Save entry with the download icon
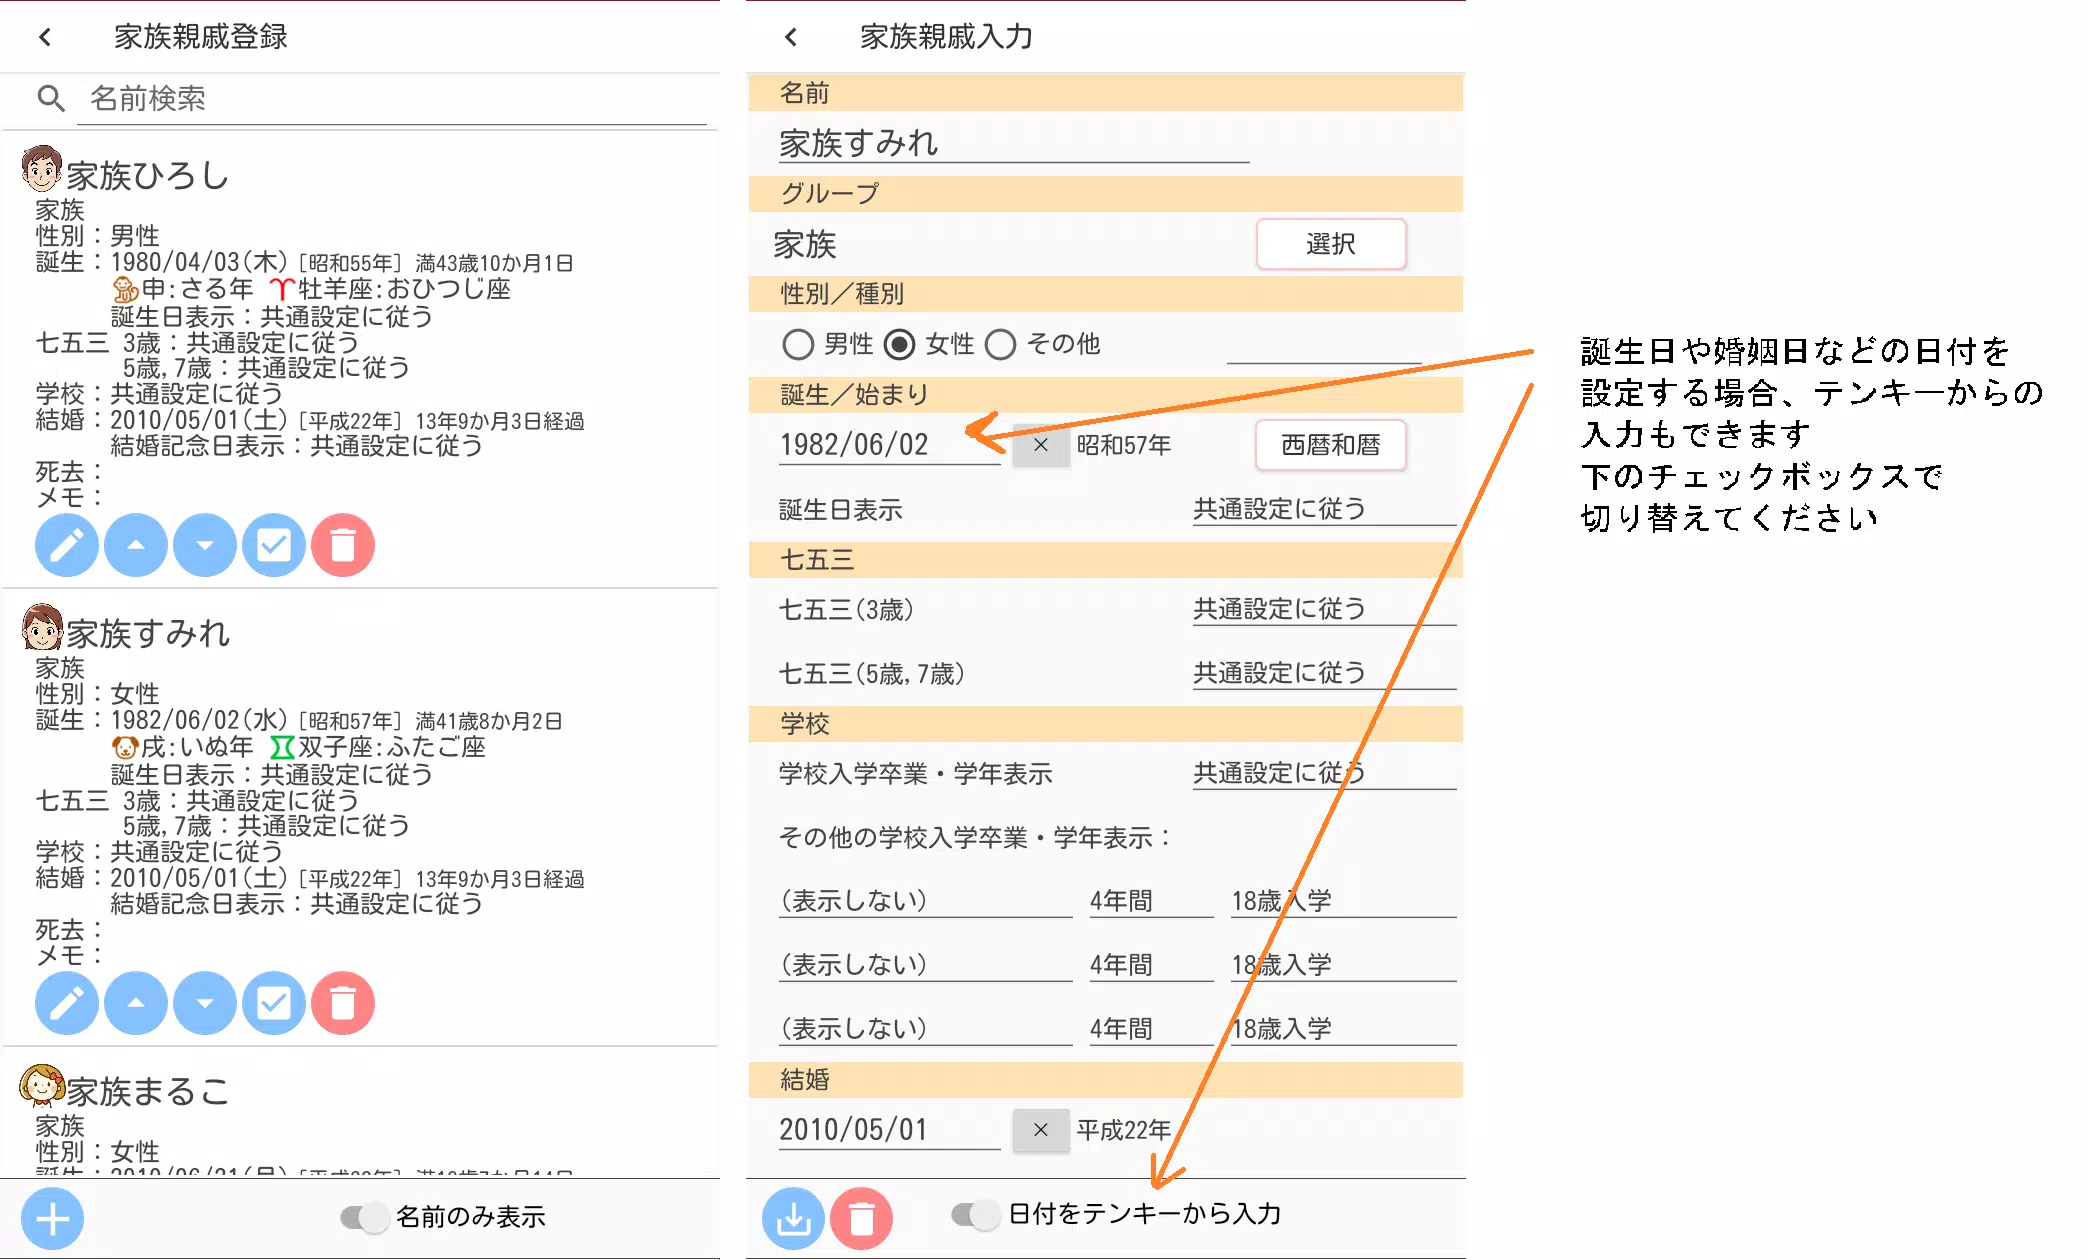Image resolution: width=2088 pixels, height=1260 pixels. click(793, 1218)
